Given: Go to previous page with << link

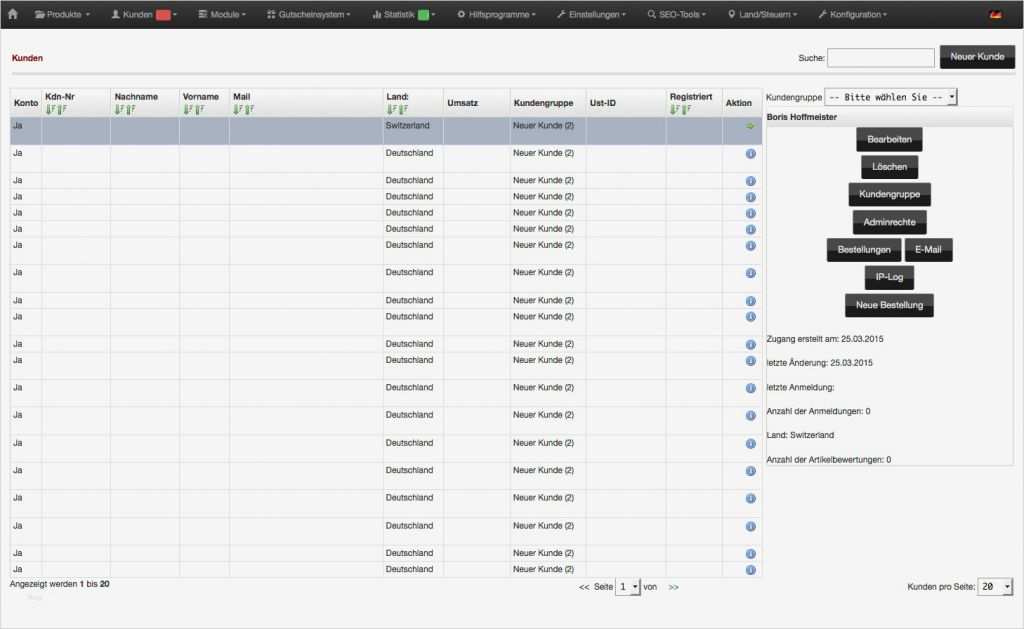Looking at the screenshot, I should [x=584, y=587].
